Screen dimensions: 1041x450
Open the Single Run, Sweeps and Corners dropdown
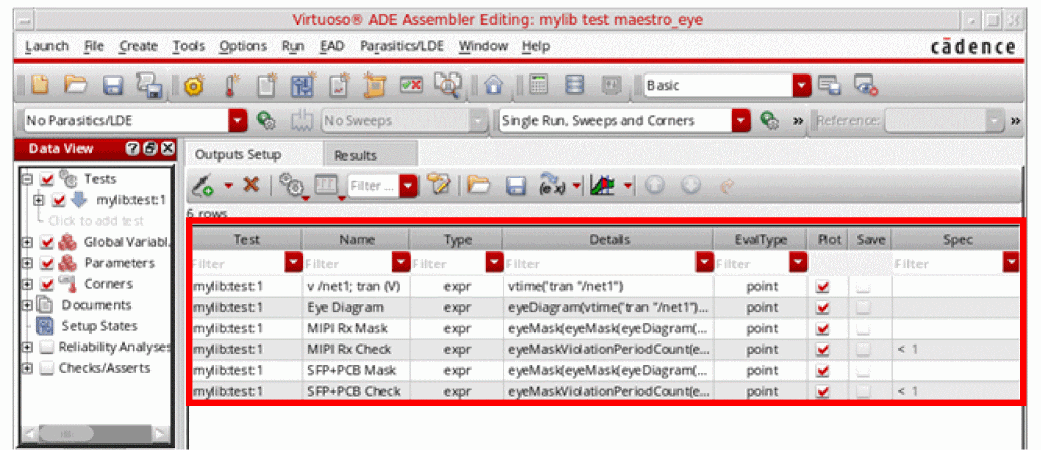click(x=740, y=121)
